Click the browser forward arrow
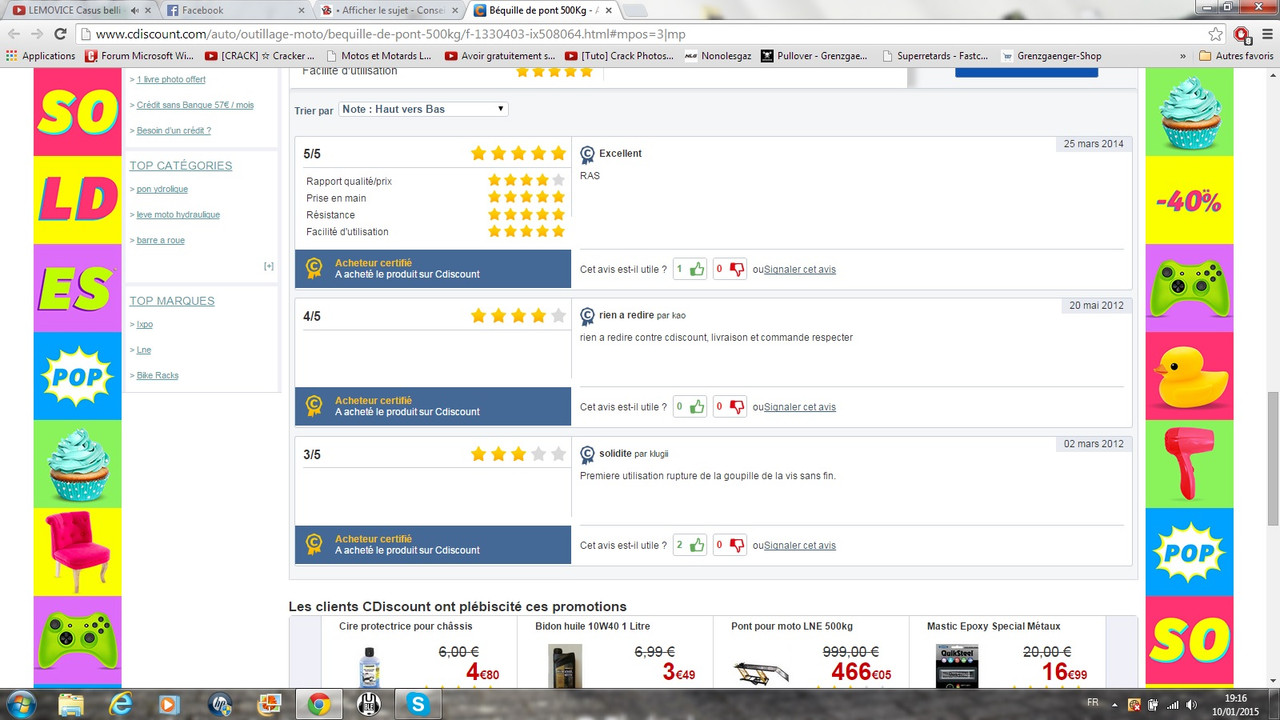The height and width of the screenshot is (720, 1280). pos(37,34)
